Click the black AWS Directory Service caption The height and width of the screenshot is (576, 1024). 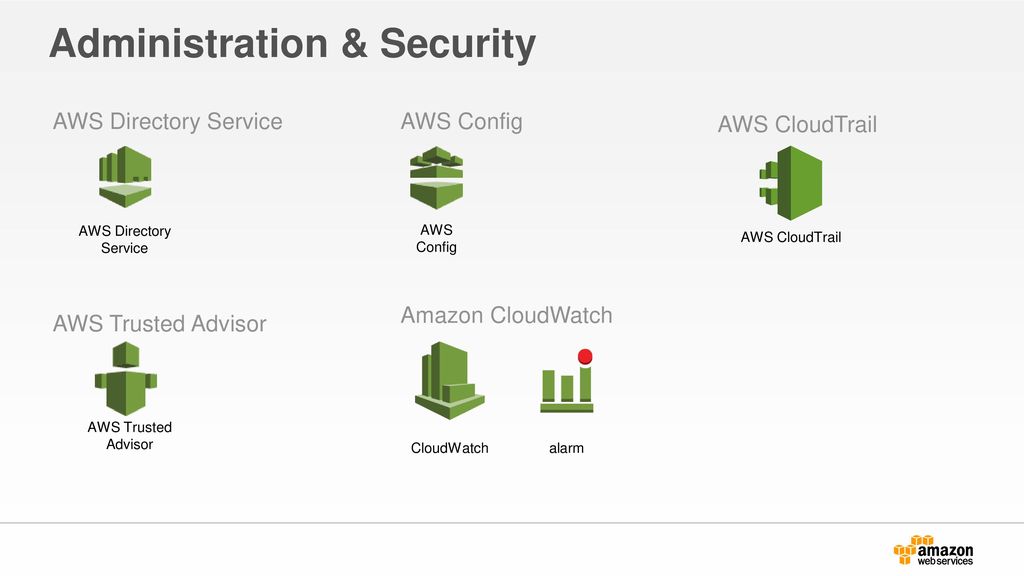tap(125, 240)
